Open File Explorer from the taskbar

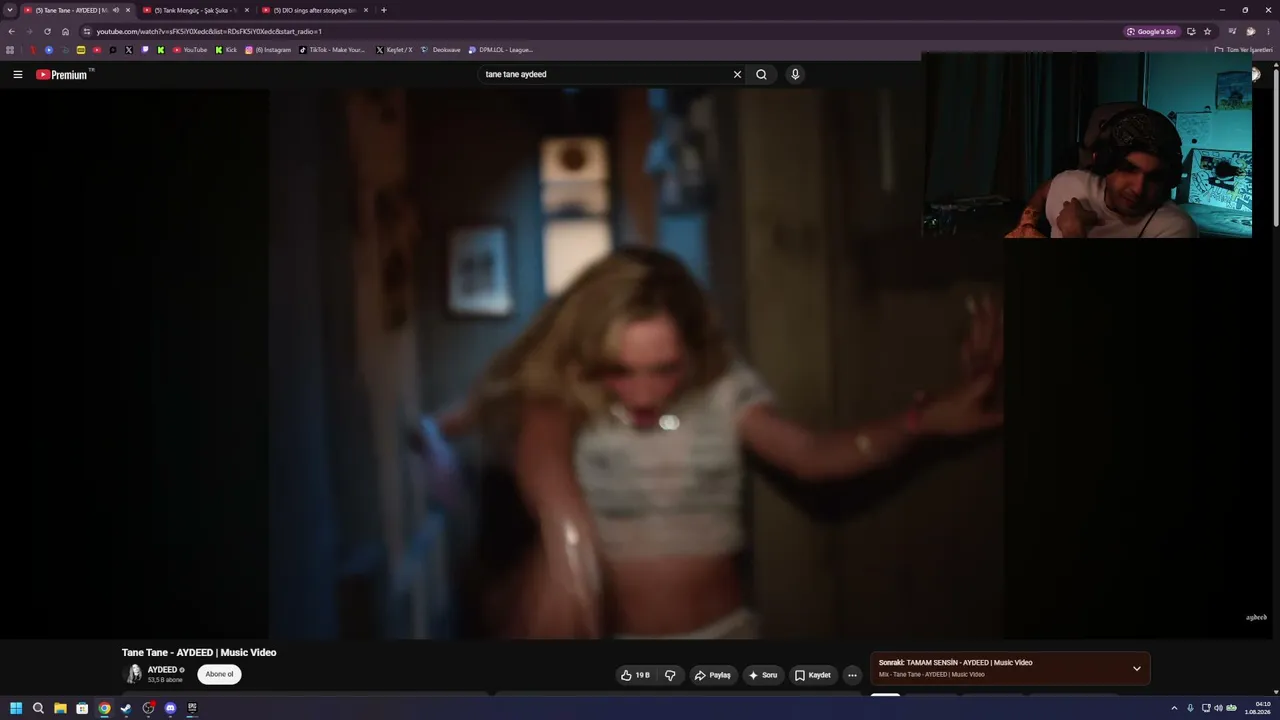60,708
